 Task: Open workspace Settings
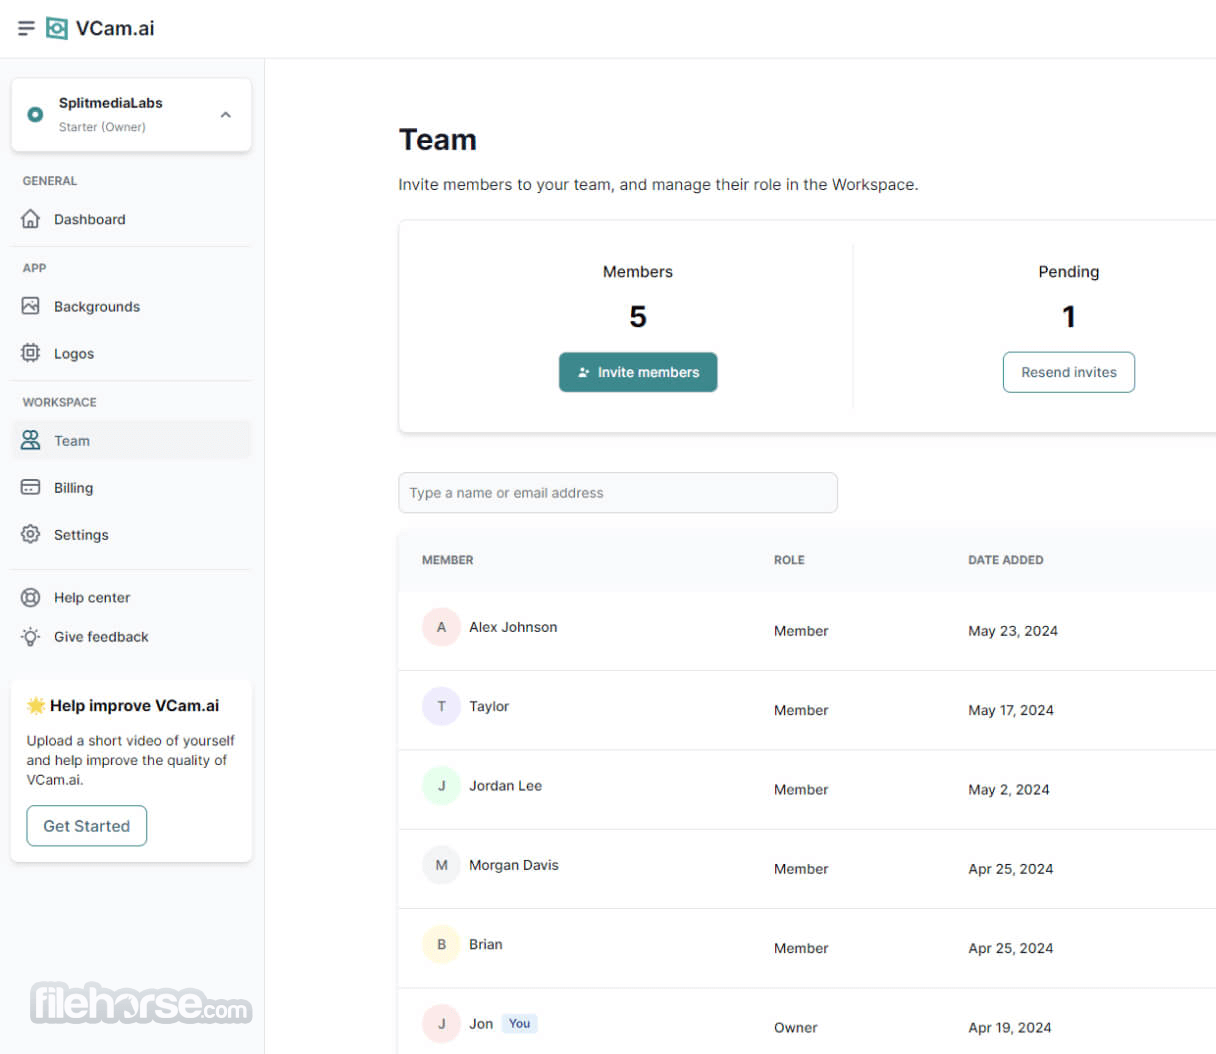[x=131, y=534]
